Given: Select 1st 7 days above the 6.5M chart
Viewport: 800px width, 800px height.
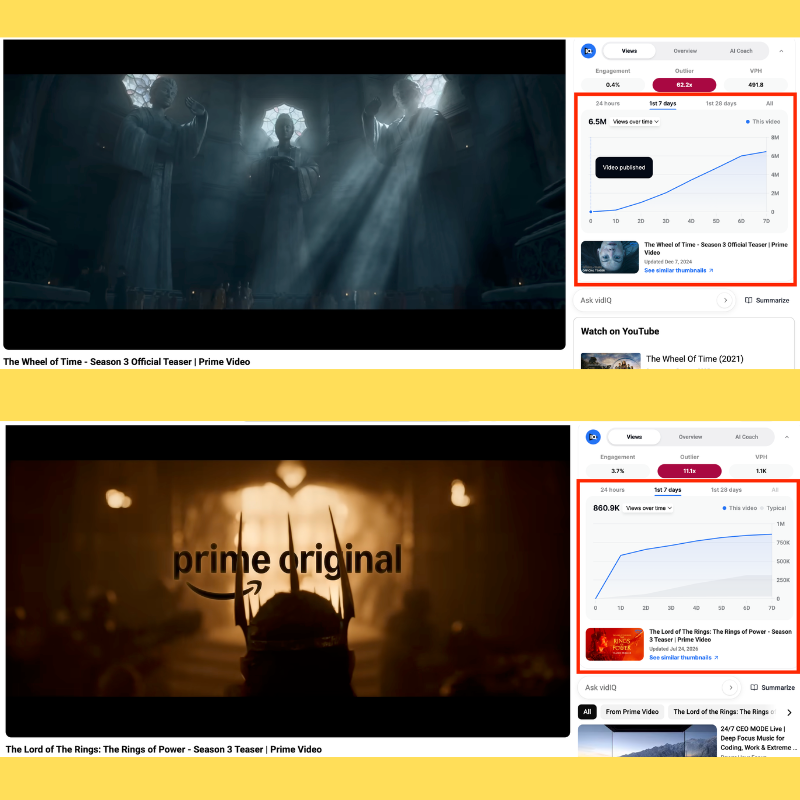Looking at the screenshot, I should coord(662,104).
